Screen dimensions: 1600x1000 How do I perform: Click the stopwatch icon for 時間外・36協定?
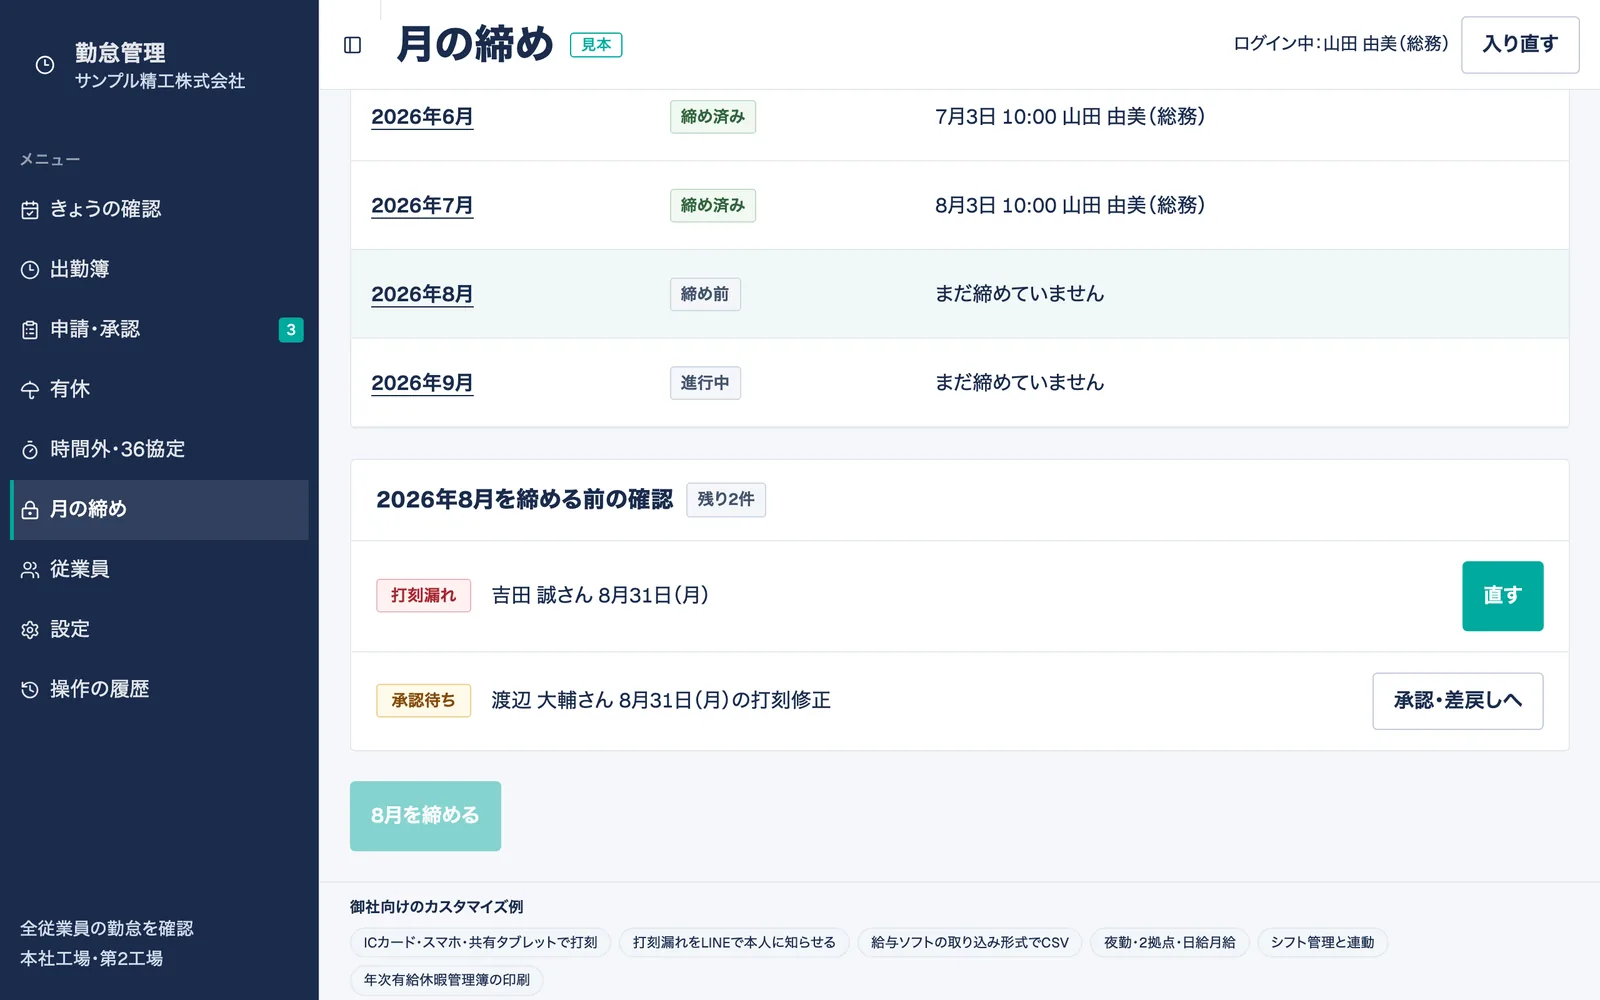click(x=30, y=450)
